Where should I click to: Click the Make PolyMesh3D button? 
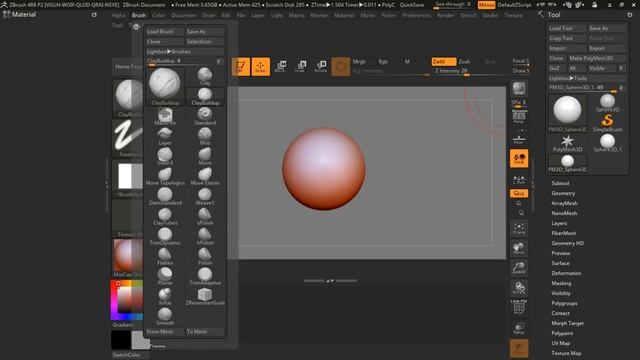[x=596, y=58]
